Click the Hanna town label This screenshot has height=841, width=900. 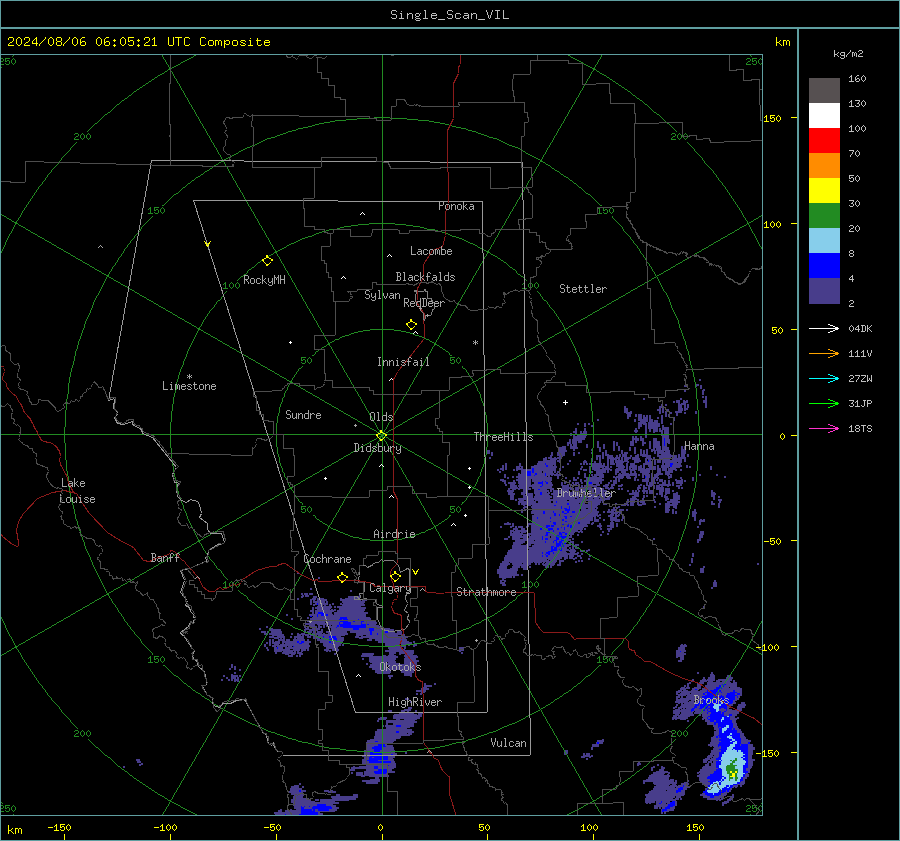point(699,446)
